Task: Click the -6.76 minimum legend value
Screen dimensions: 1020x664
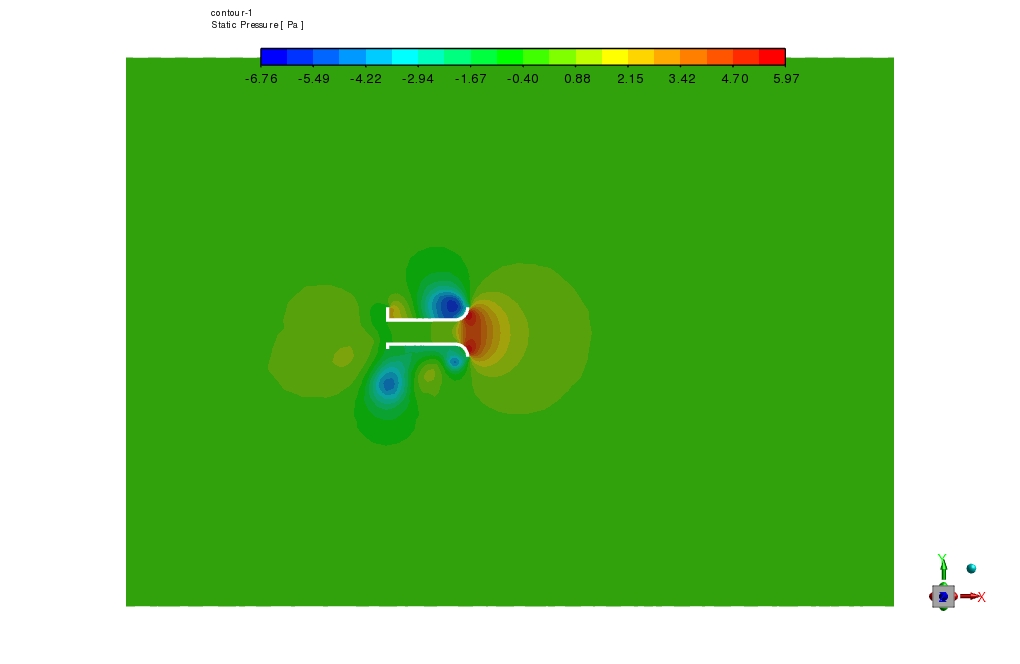Action: pyautogui.click(x=261, y=79)
